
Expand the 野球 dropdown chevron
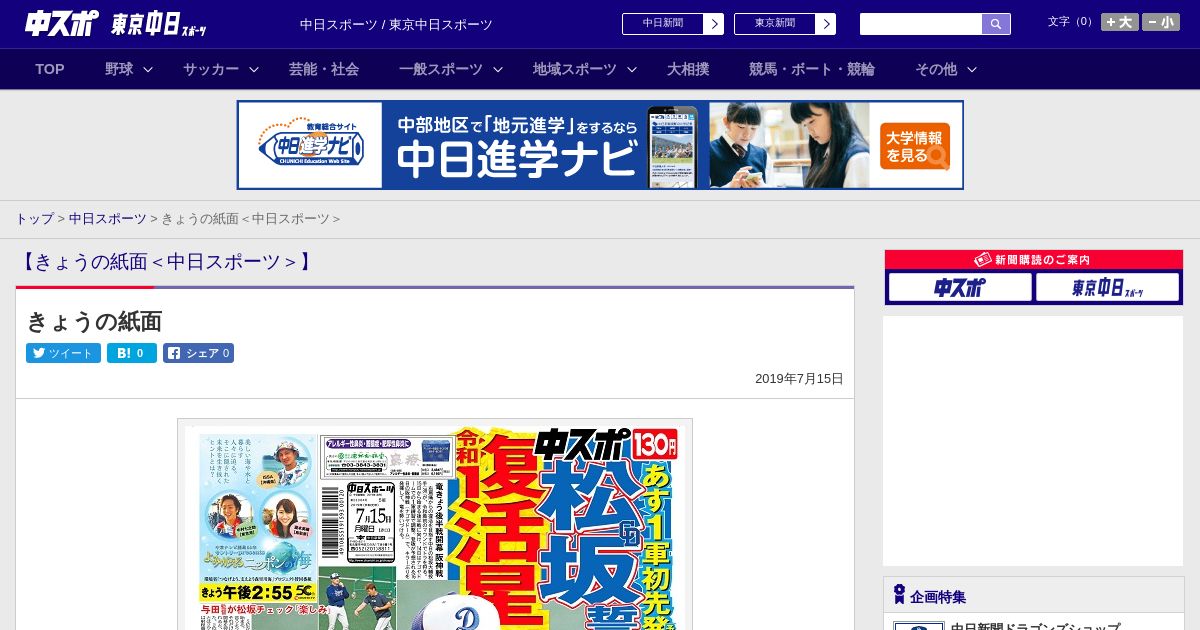[148, 69]
